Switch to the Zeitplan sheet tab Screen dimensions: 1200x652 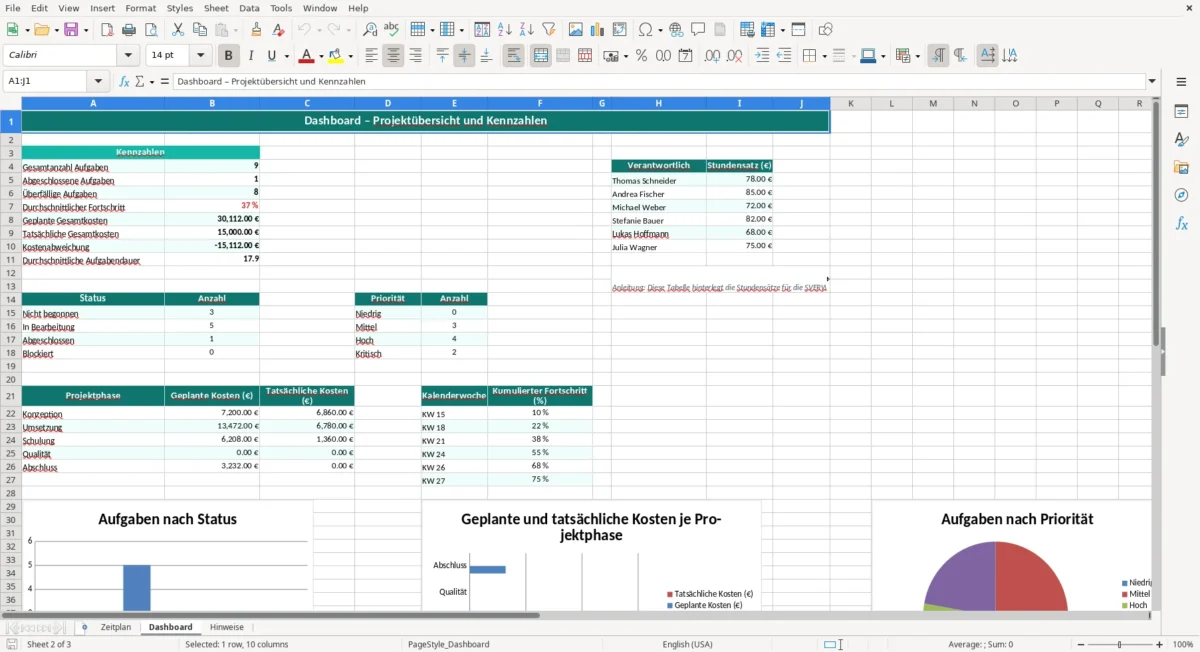116,627
